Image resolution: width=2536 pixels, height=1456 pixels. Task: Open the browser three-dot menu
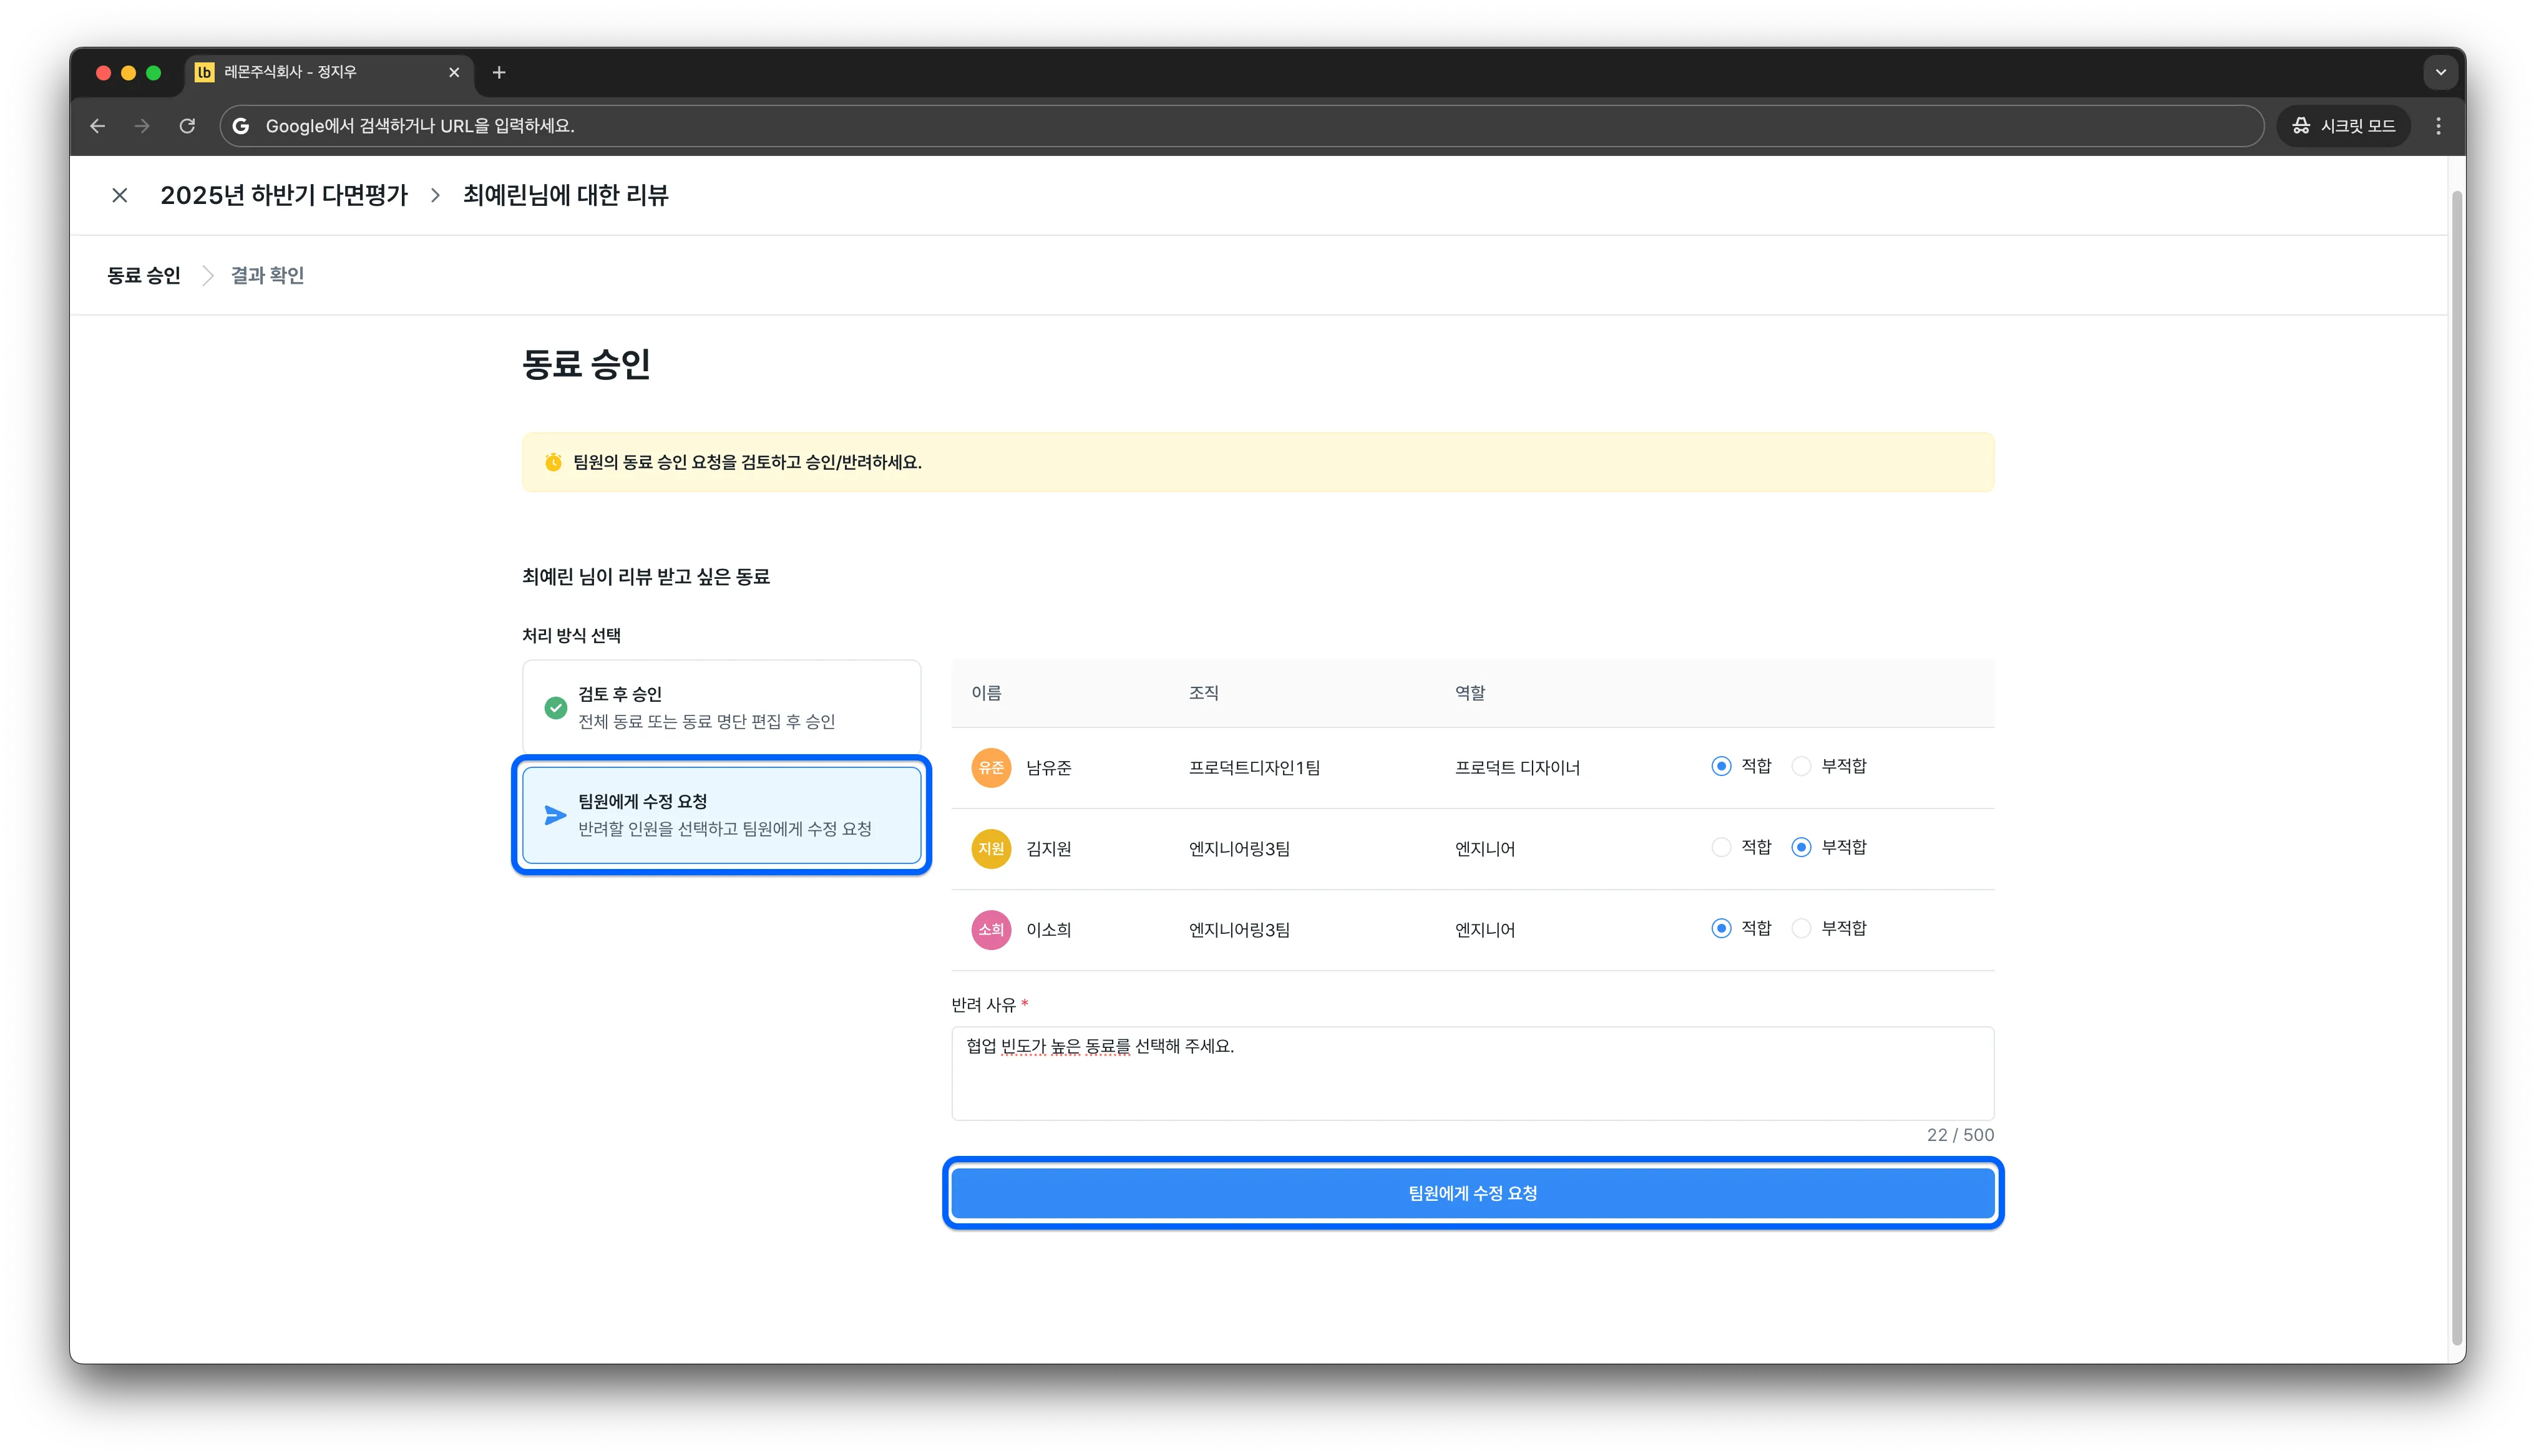click(2439, 126)
